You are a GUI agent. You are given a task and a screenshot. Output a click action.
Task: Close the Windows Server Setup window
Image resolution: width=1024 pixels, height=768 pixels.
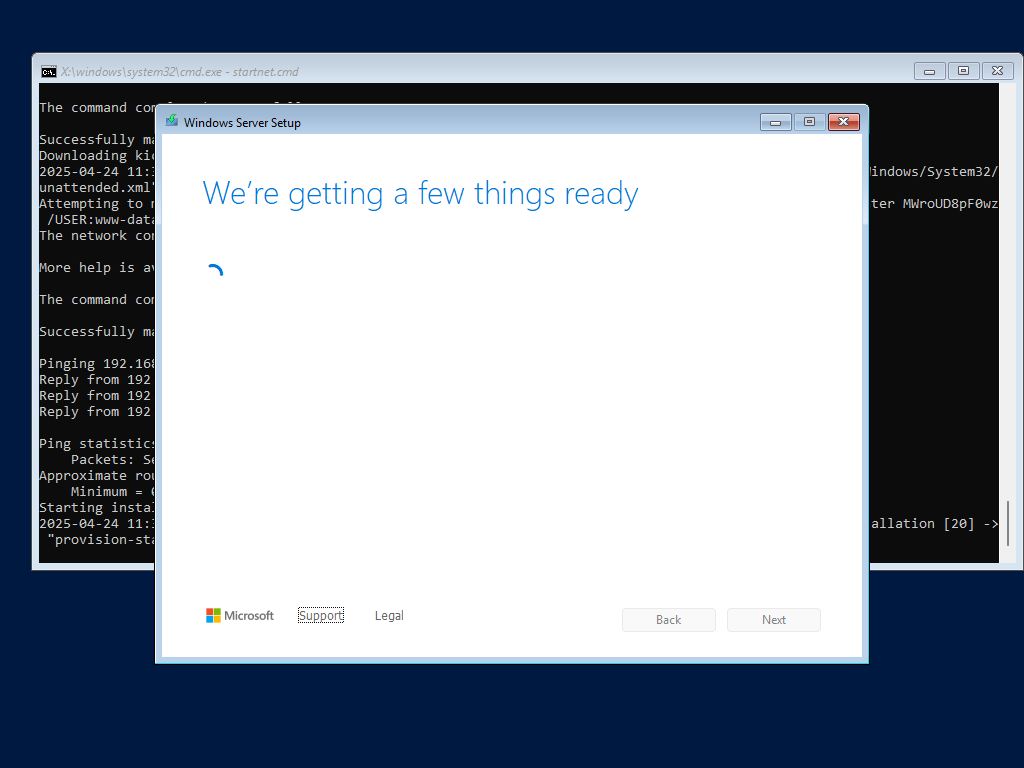tap(844, 122)
